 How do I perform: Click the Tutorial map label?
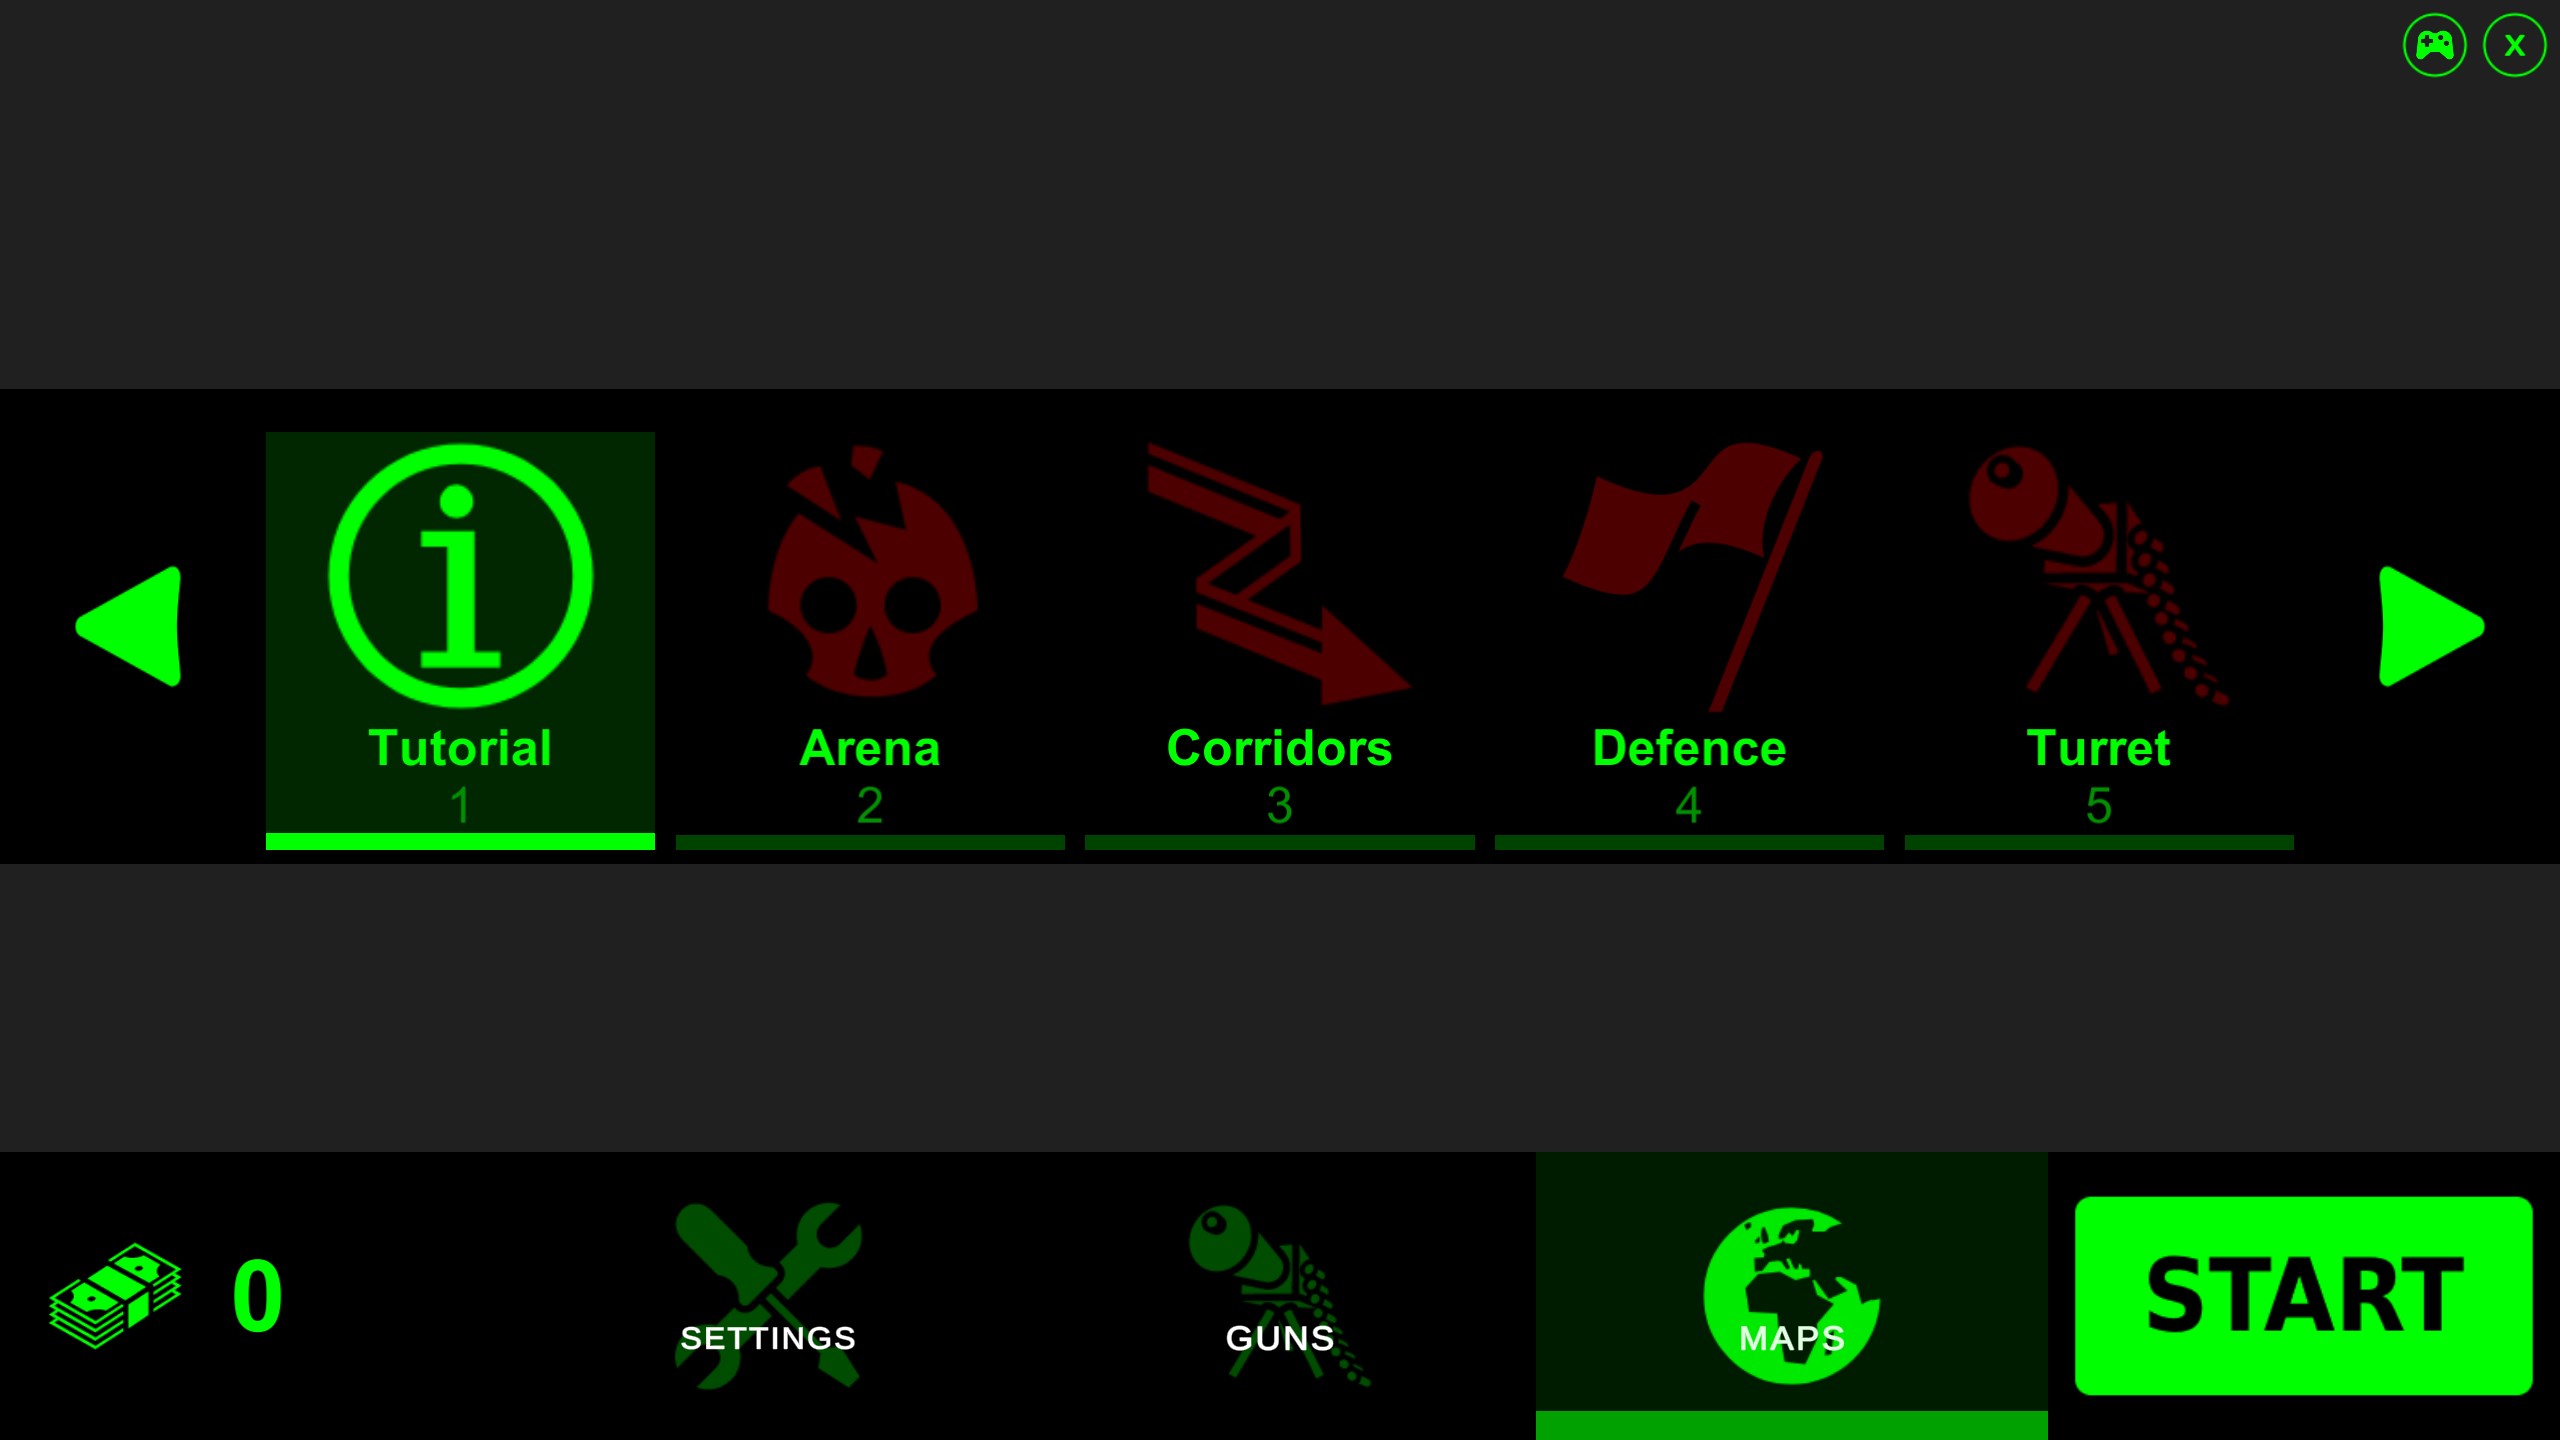coord(460,748)
